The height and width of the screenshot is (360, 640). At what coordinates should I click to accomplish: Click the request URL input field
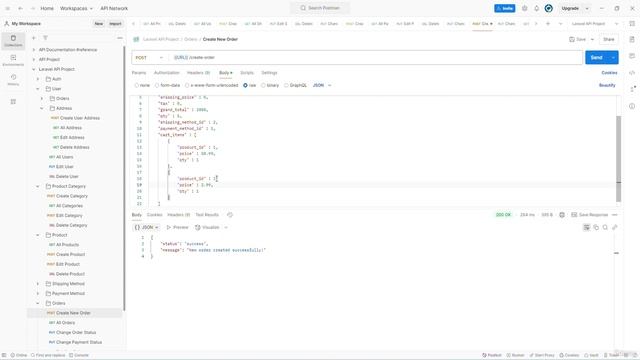pos(376,58)
